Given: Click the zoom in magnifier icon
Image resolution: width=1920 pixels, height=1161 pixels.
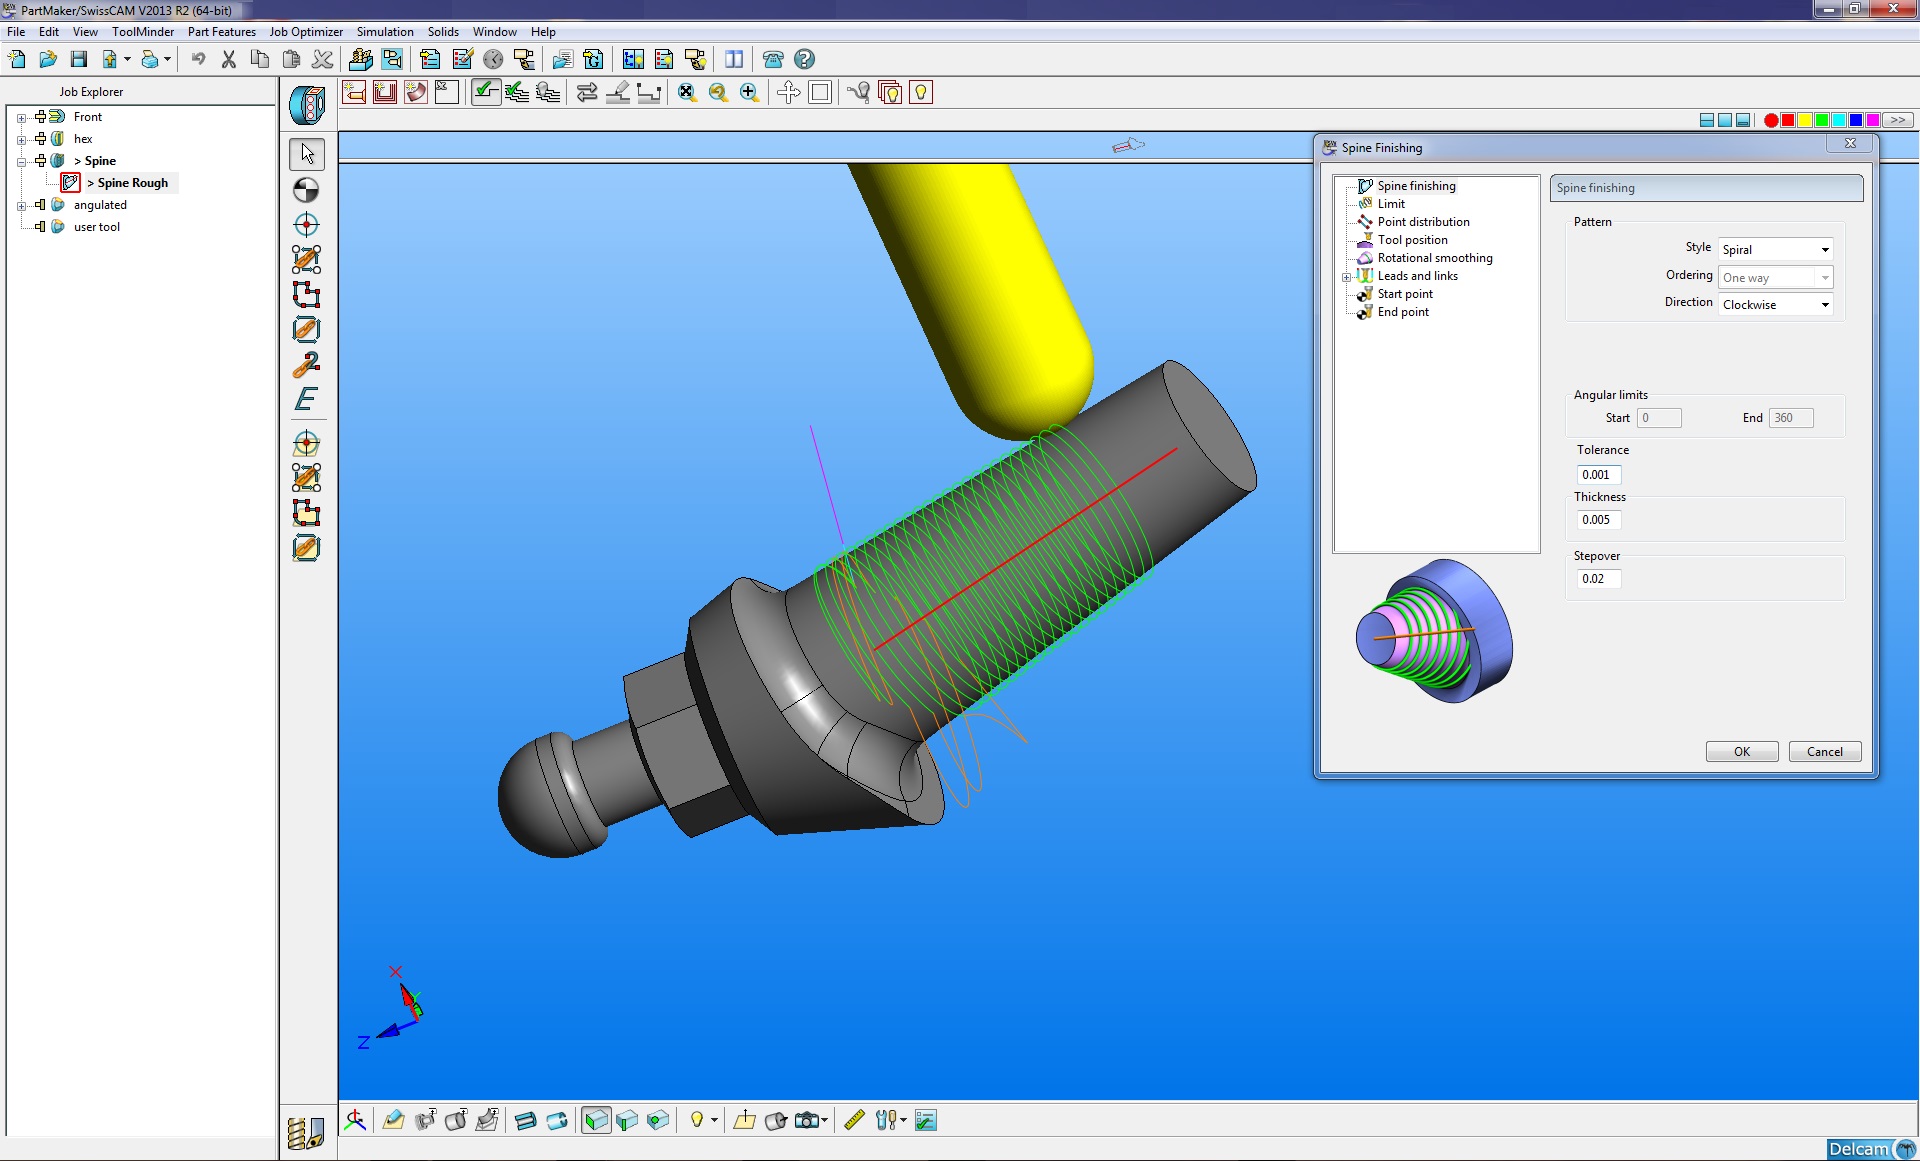Looking at the screenshot, I should [749, 93].
